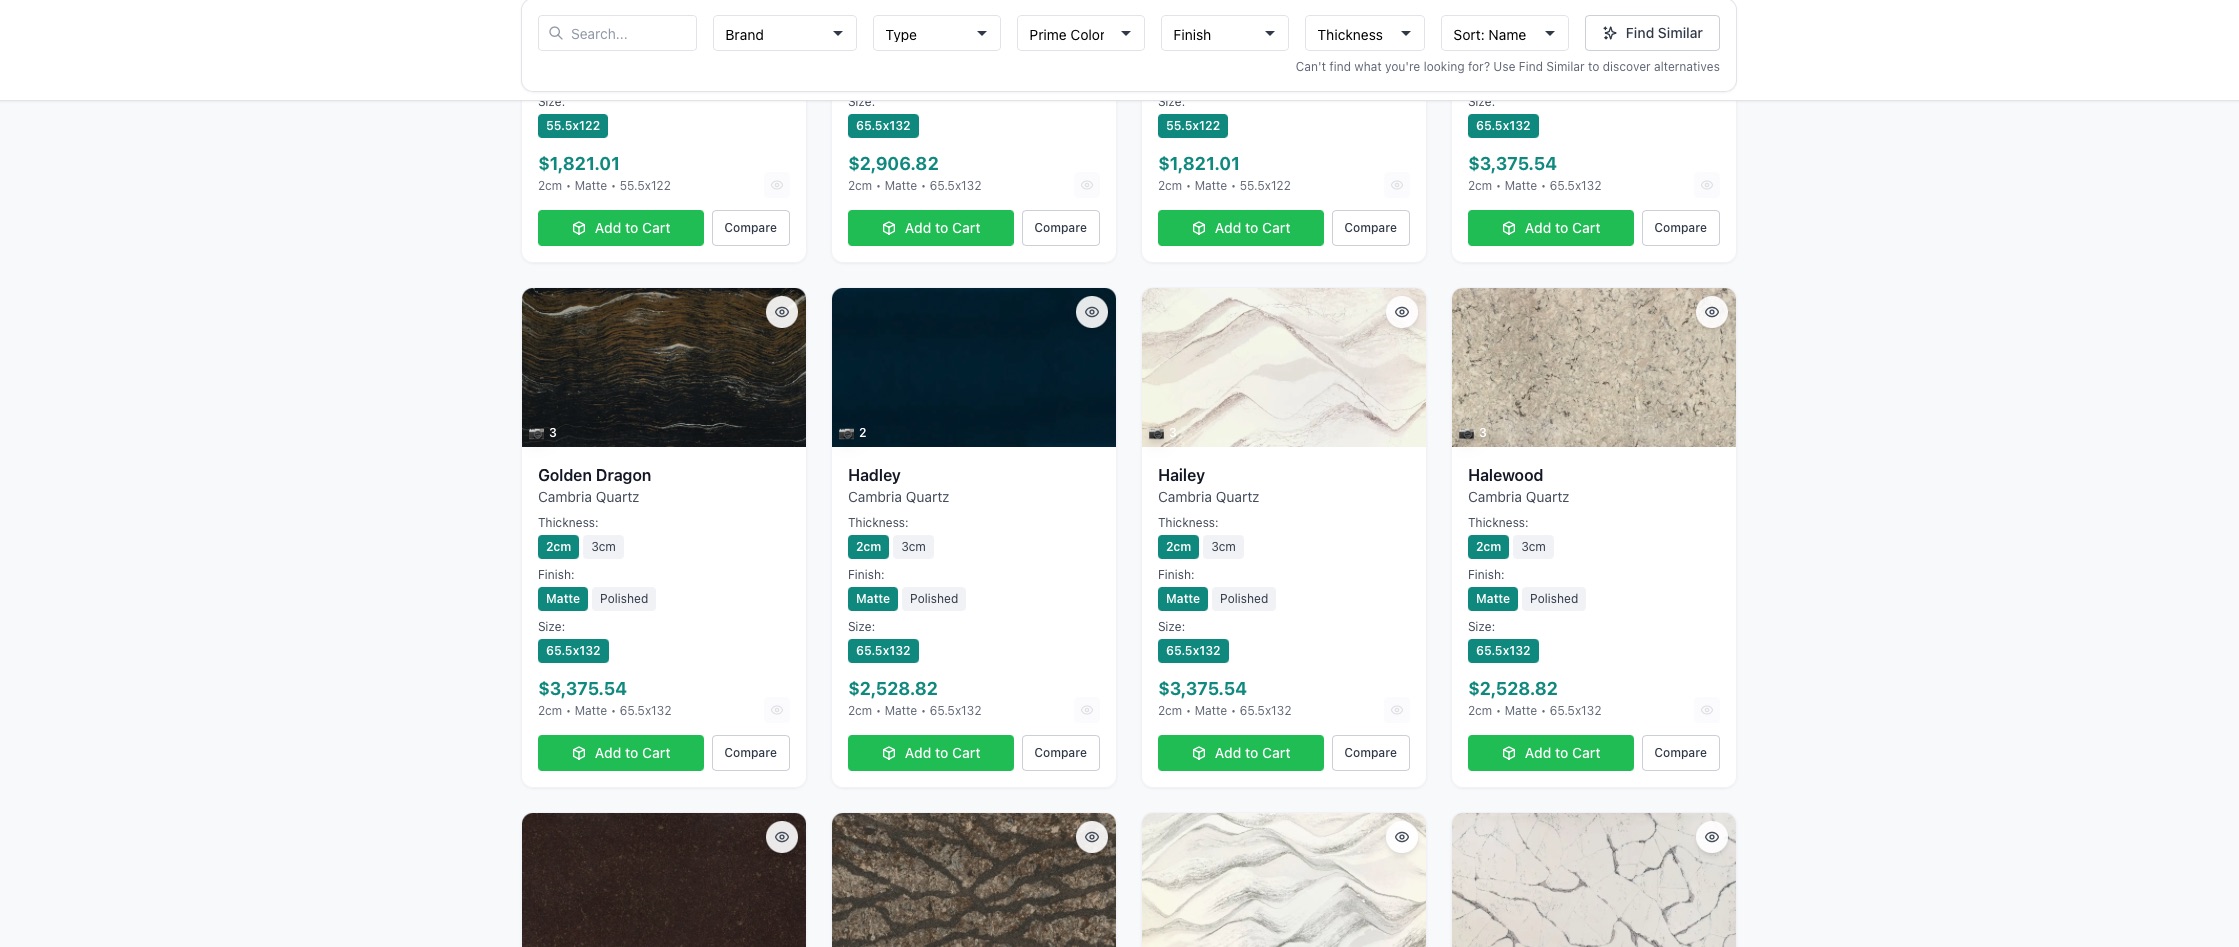Open the Sort: Name dropdown

(1504, 34)
